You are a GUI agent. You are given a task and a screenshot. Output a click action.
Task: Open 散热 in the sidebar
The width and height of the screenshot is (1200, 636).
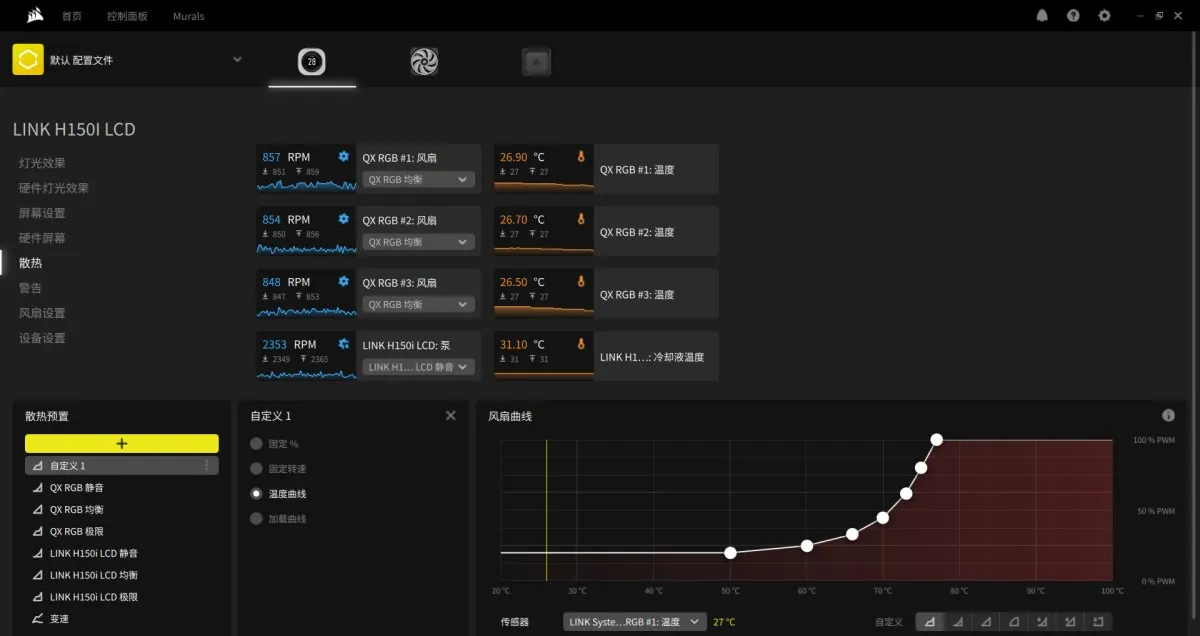click(x=30, y=263)
